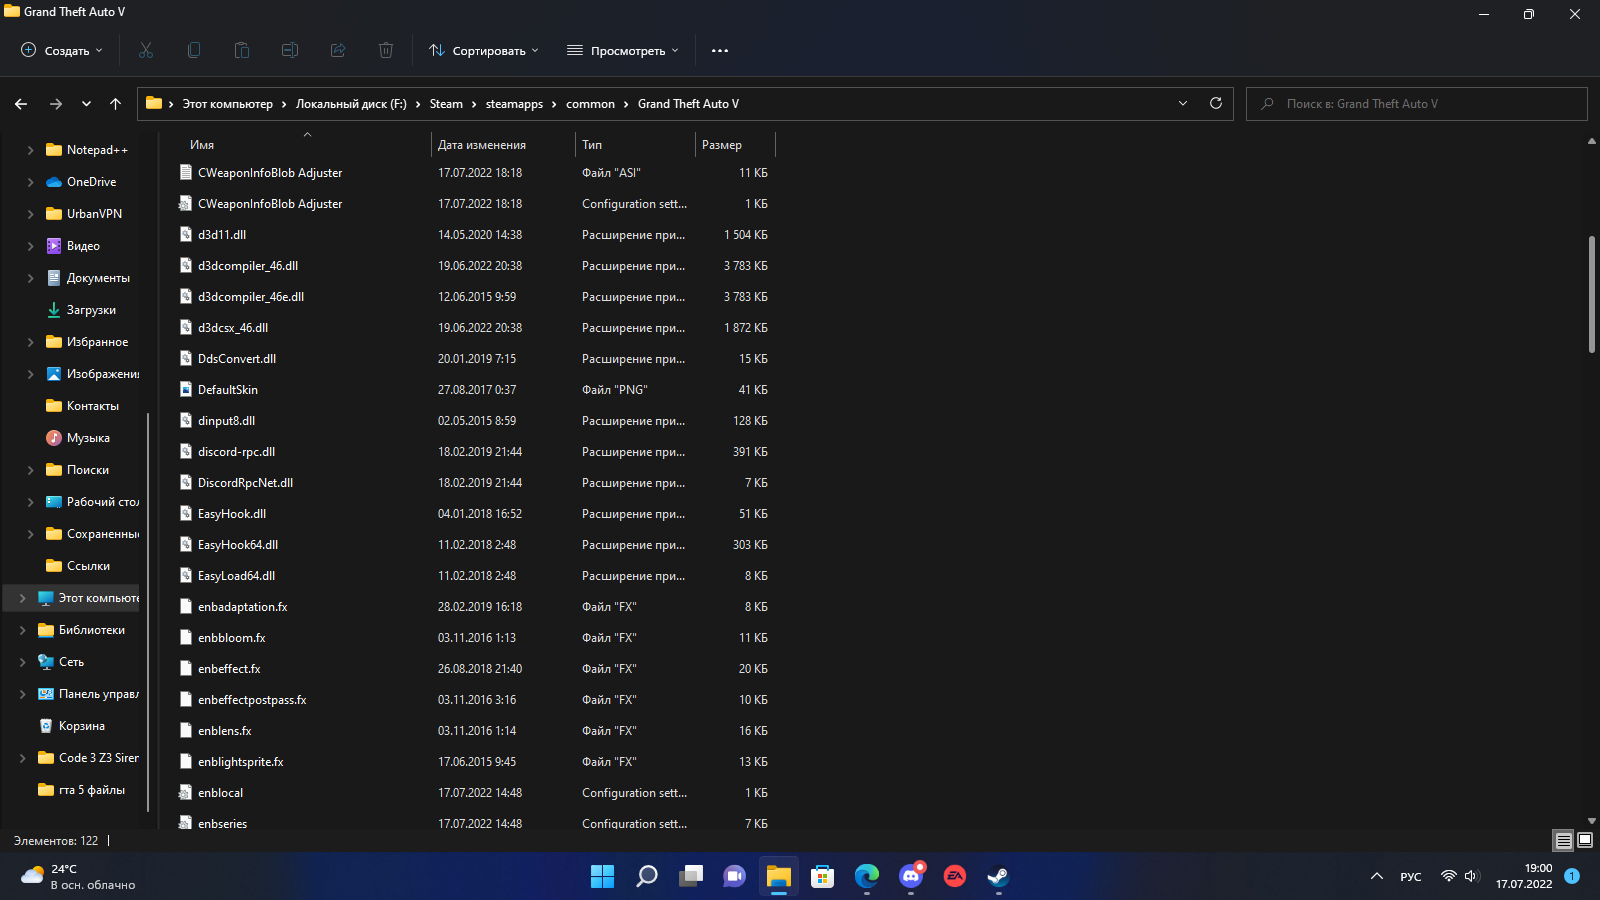1600x900 pixels.
Task: Click the Cut scissors icon in toolbar
Action: click(x=146, y=50)
